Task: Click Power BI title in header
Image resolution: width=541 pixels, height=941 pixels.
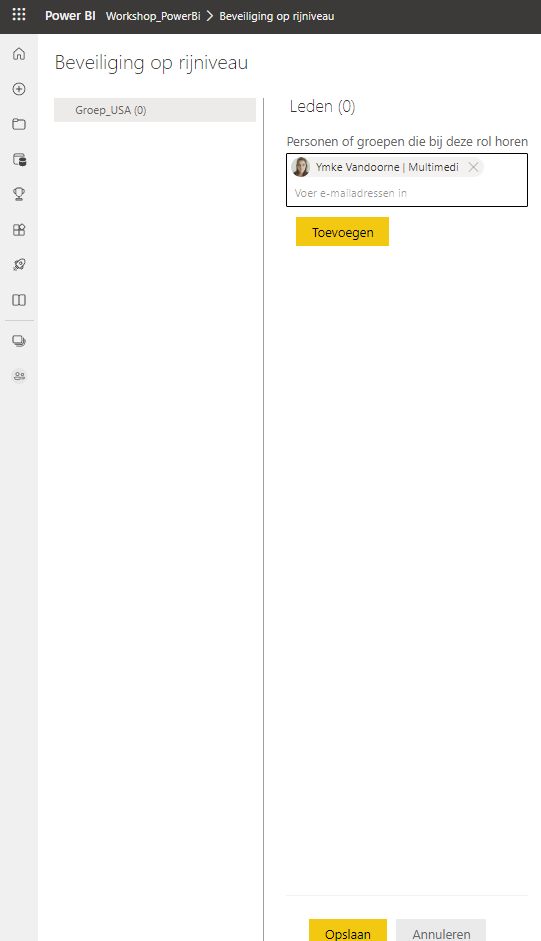Action: pyautogui.click(x=70, y=16)
